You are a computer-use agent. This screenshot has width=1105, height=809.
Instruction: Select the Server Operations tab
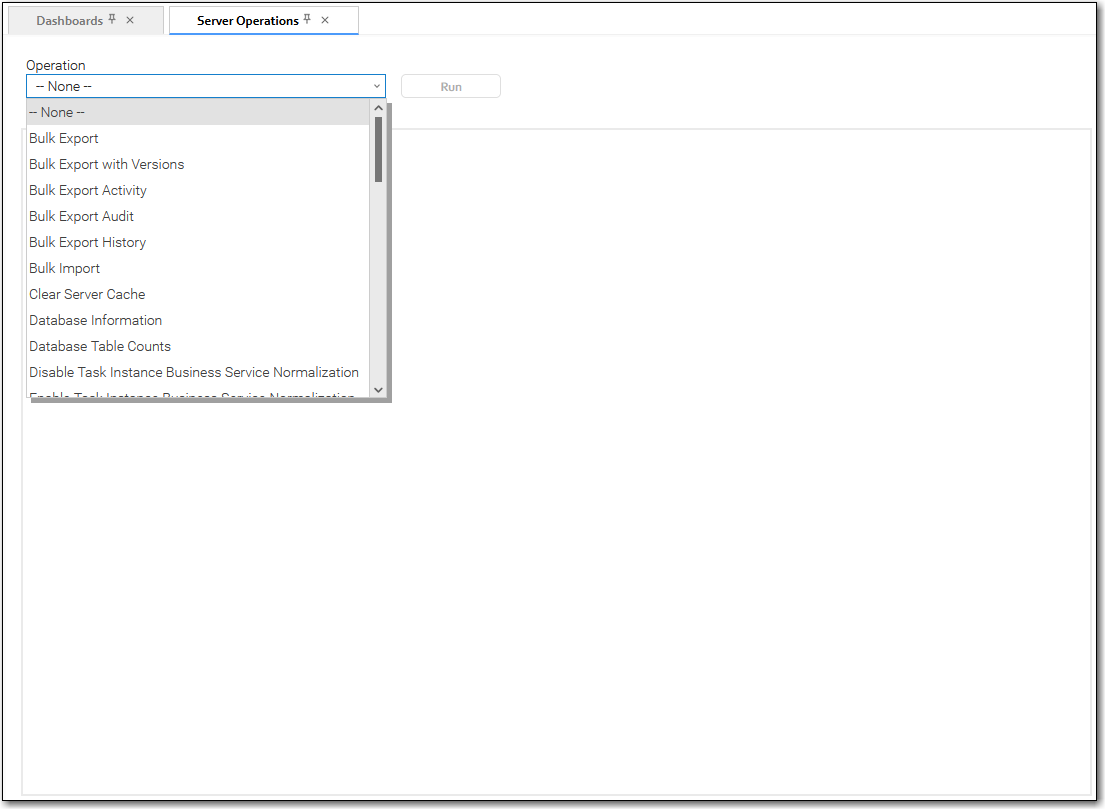247,20
